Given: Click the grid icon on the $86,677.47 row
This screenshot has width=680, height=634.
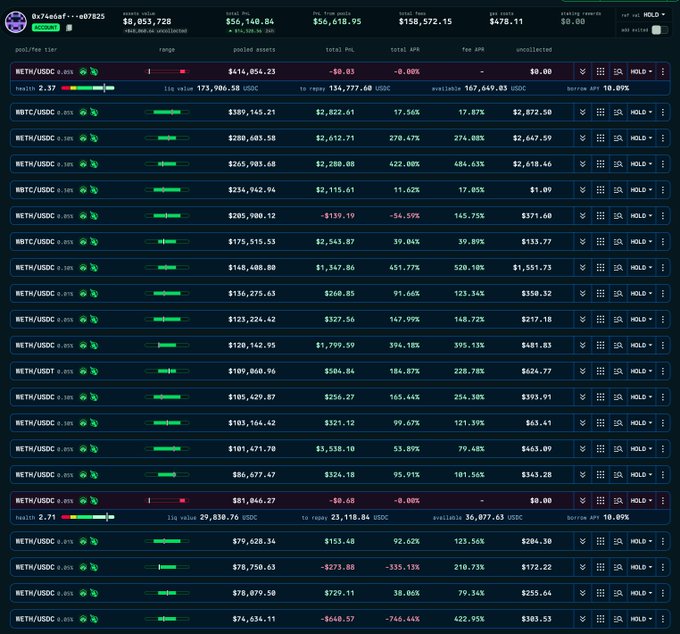Looking at the screenshot, I should coord(600,475).
